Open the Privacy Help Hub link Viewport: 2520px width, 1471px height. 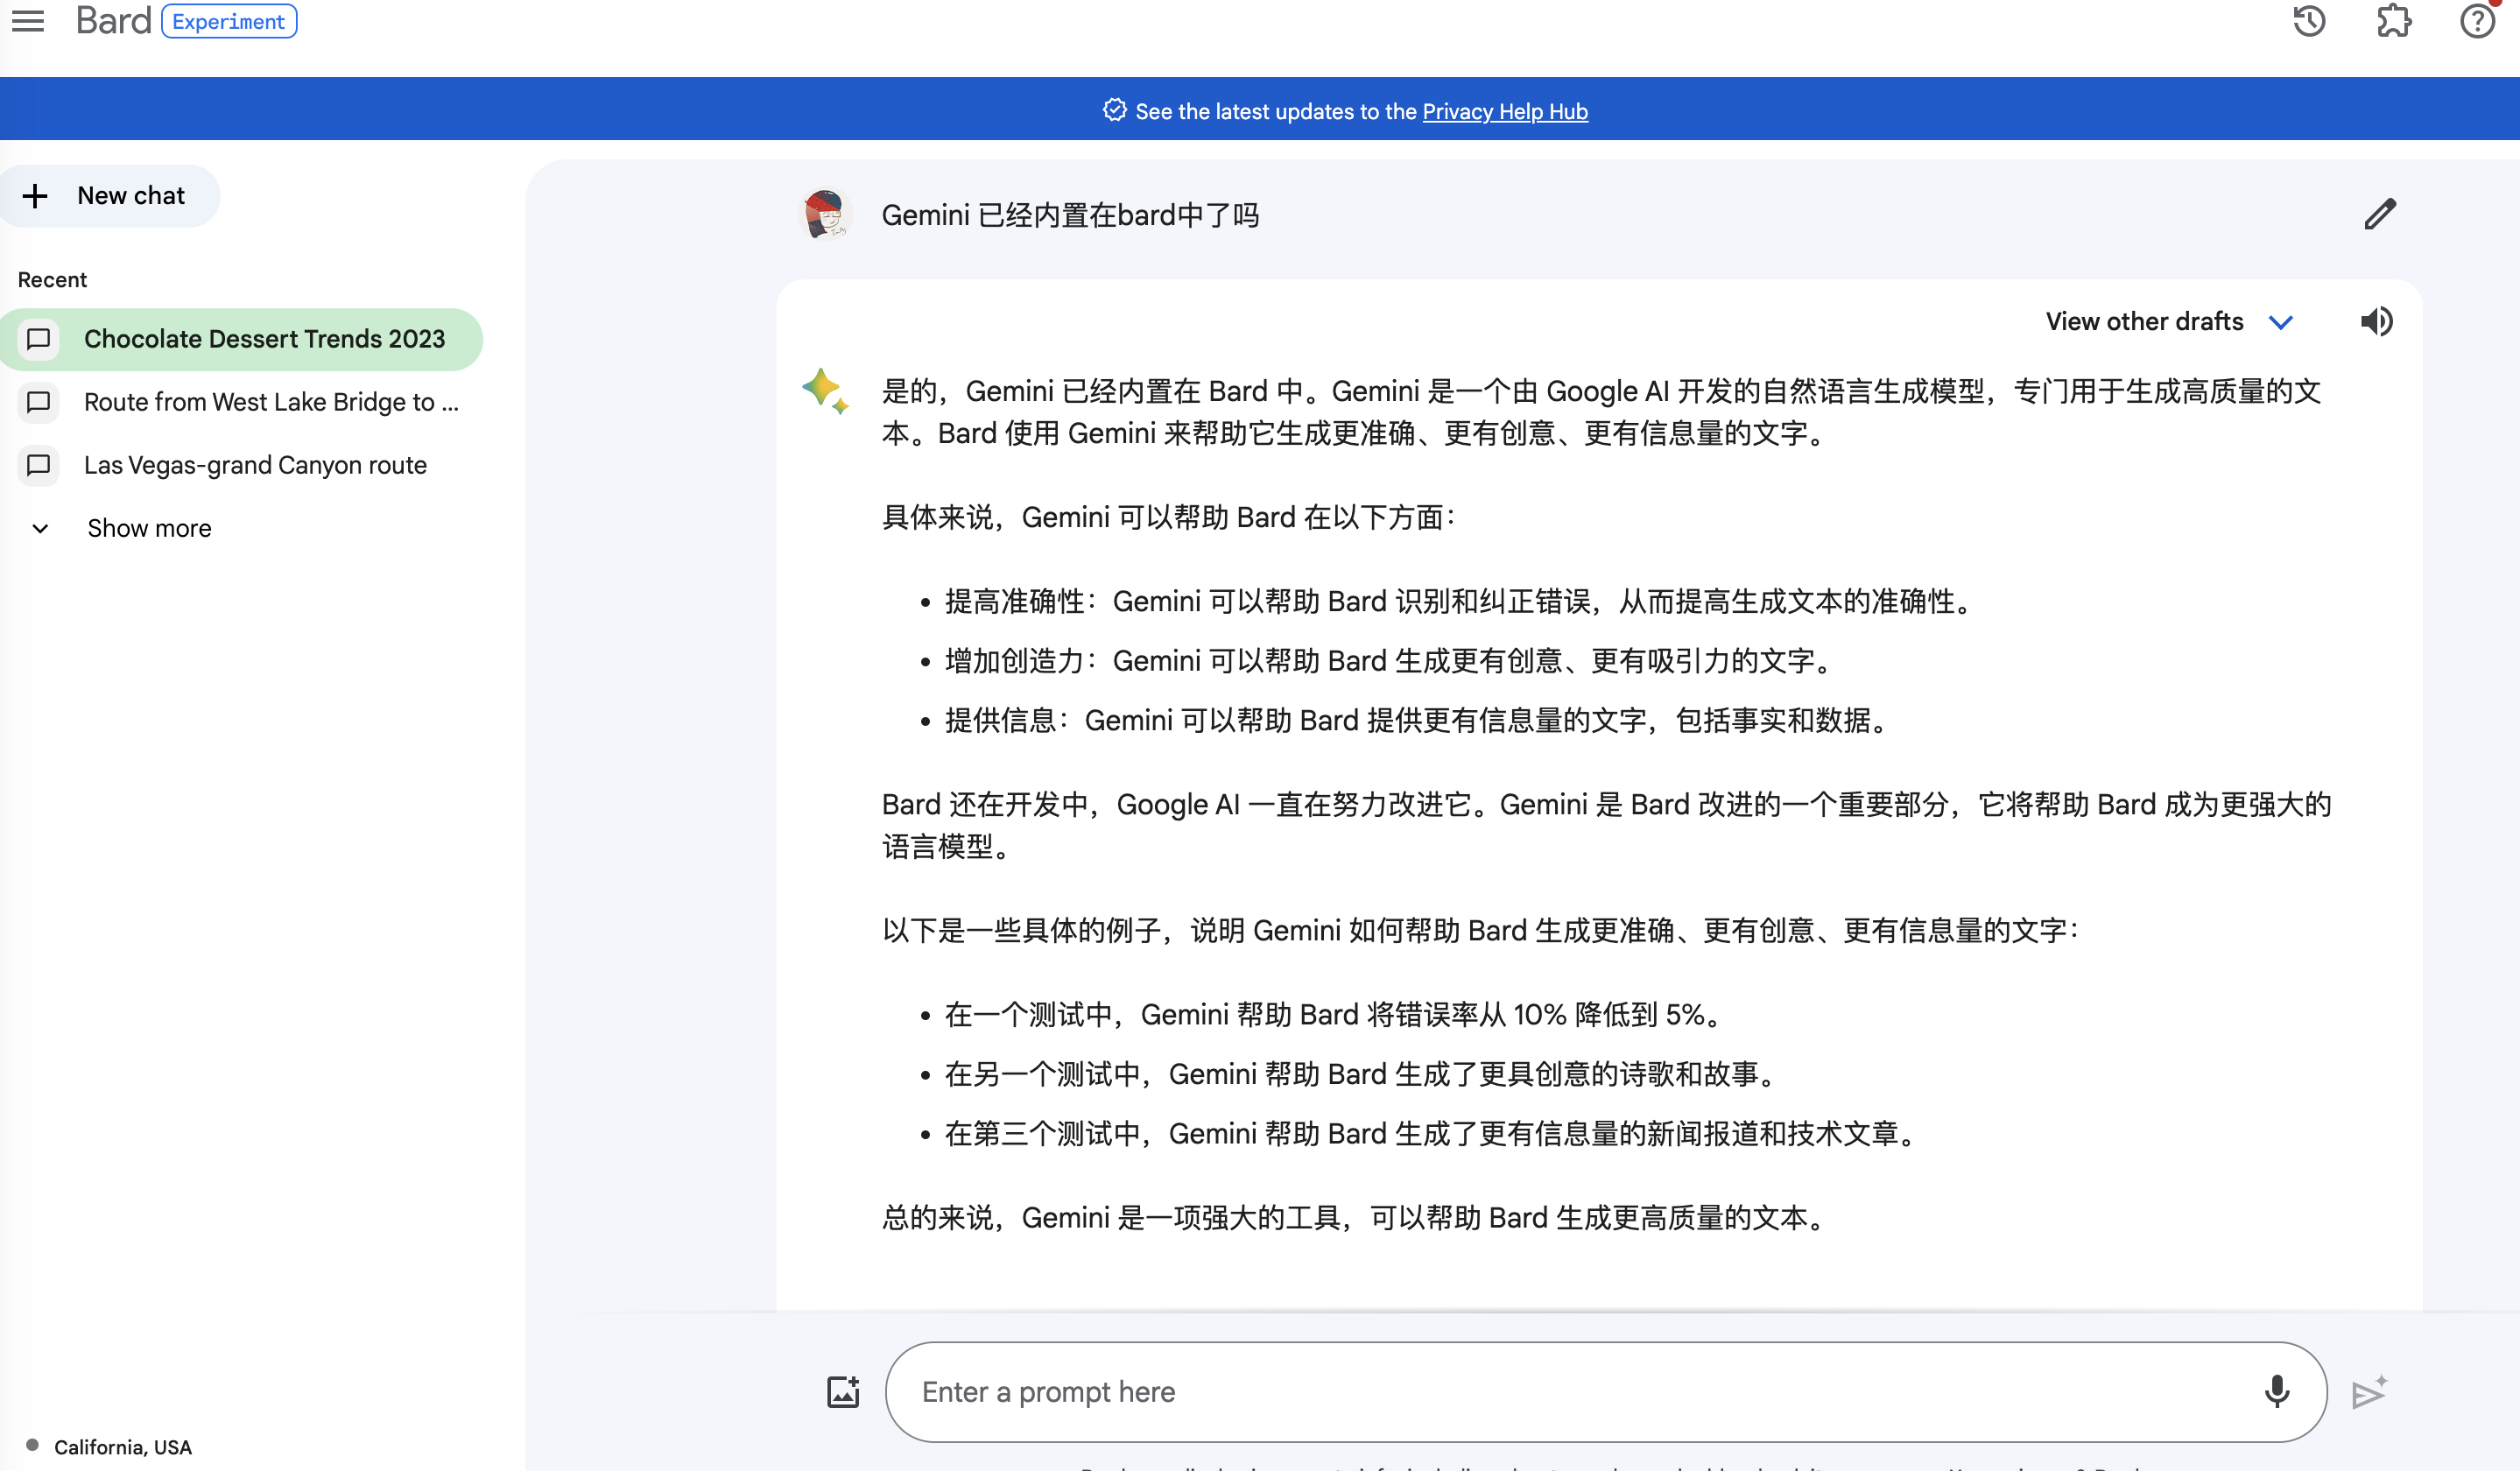click(x=1505, y=111)
